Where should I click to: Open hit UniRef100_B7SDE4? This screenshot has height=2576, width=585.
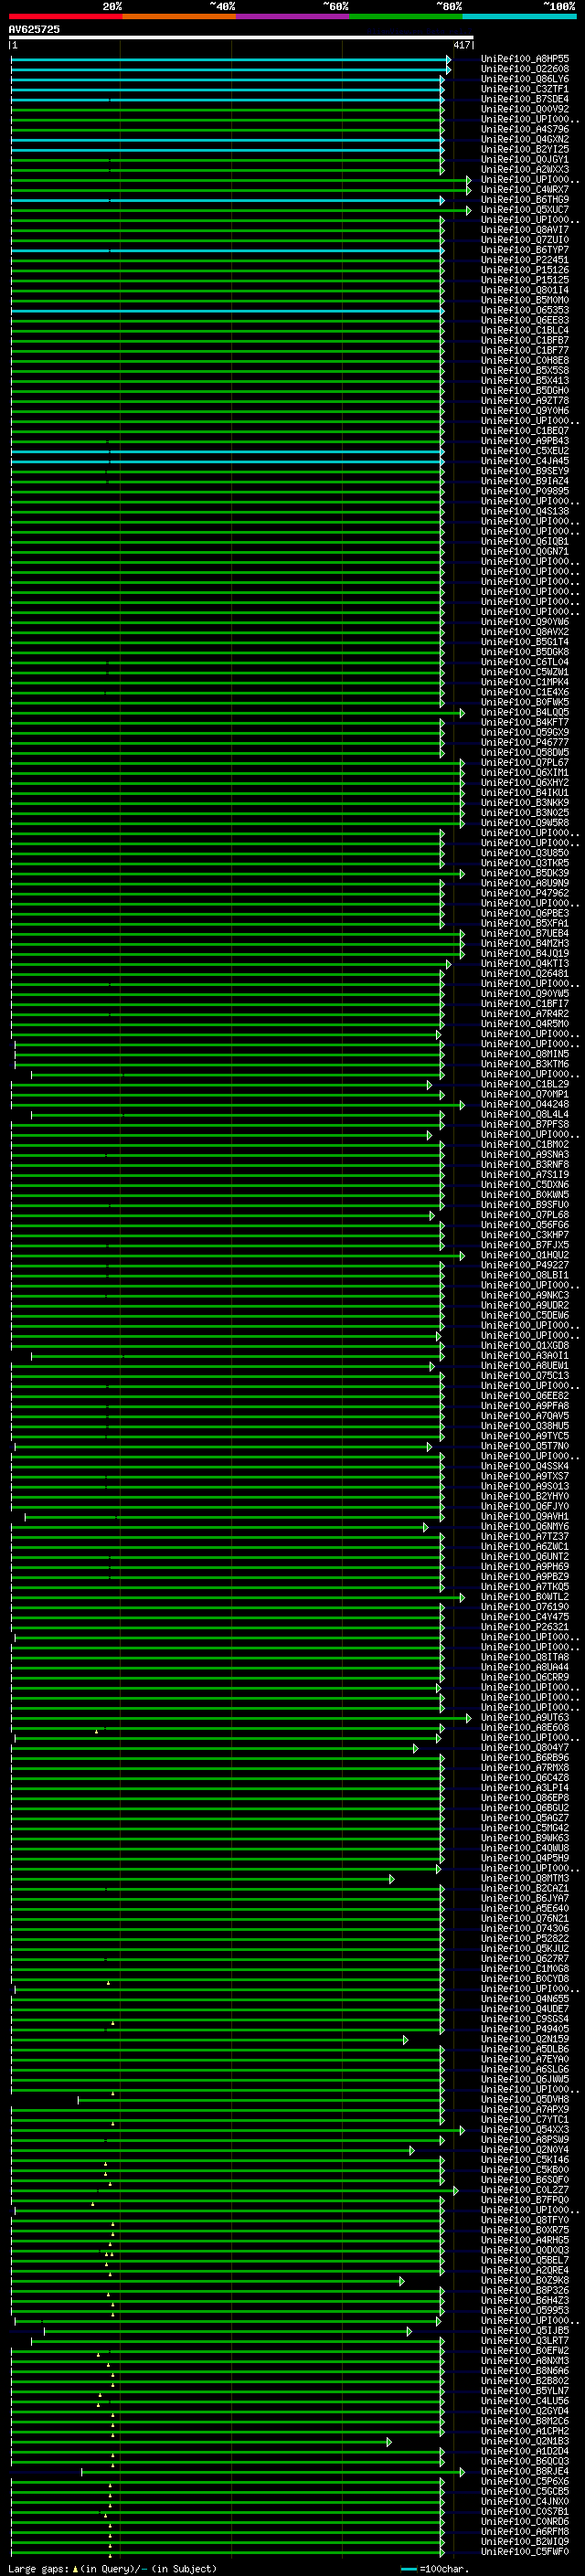pyautogui.click(x=525, y=99)
